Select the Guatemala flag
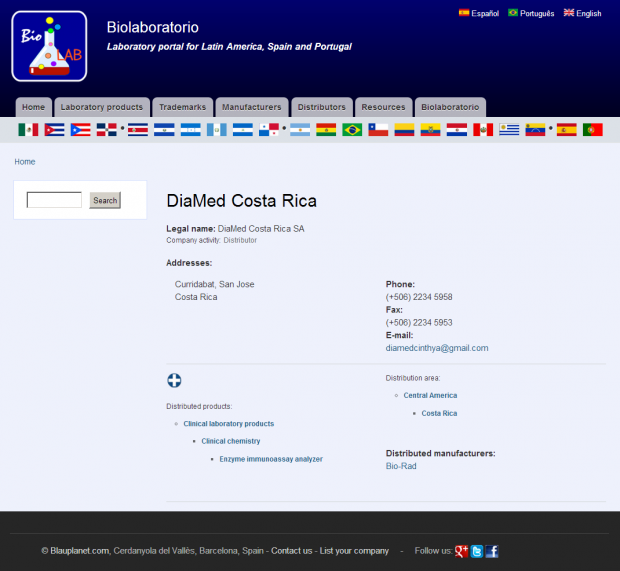This screenshot has height=571, width=620. 217,130
